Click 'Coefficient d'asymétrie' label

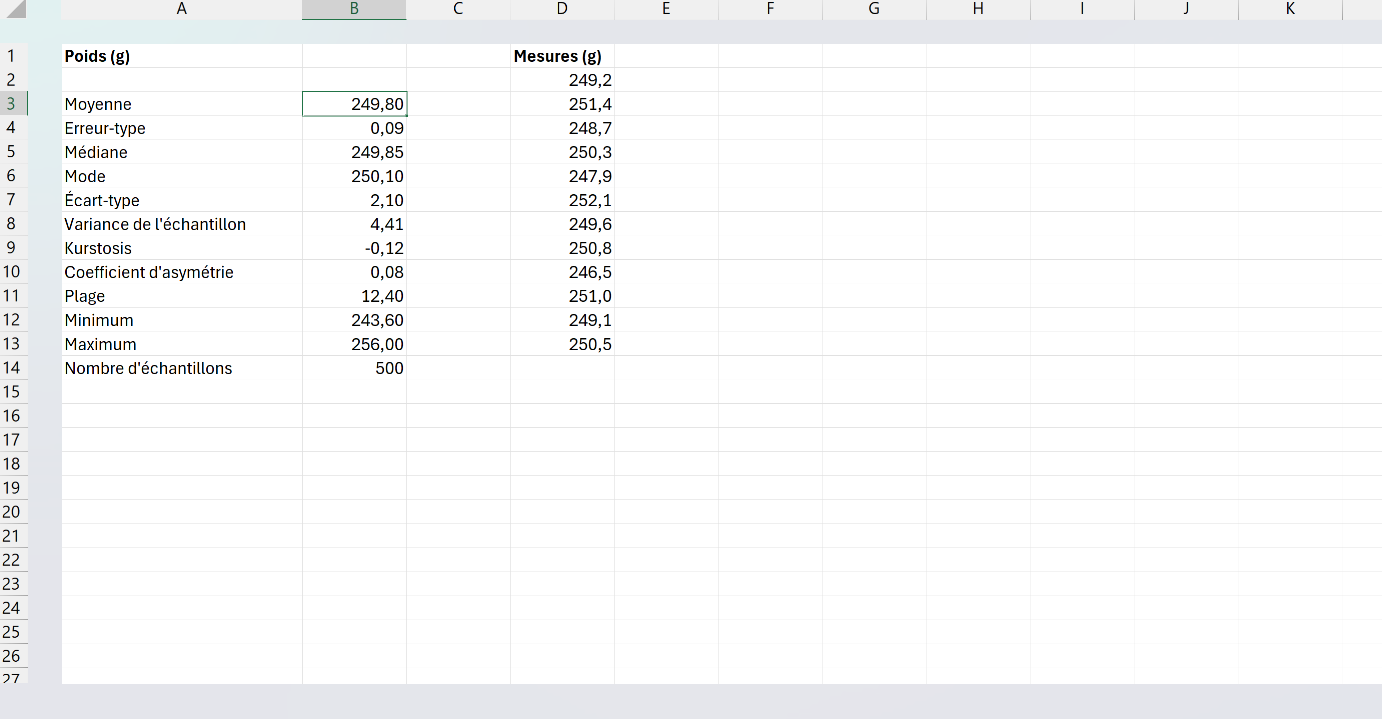[182, 272]
